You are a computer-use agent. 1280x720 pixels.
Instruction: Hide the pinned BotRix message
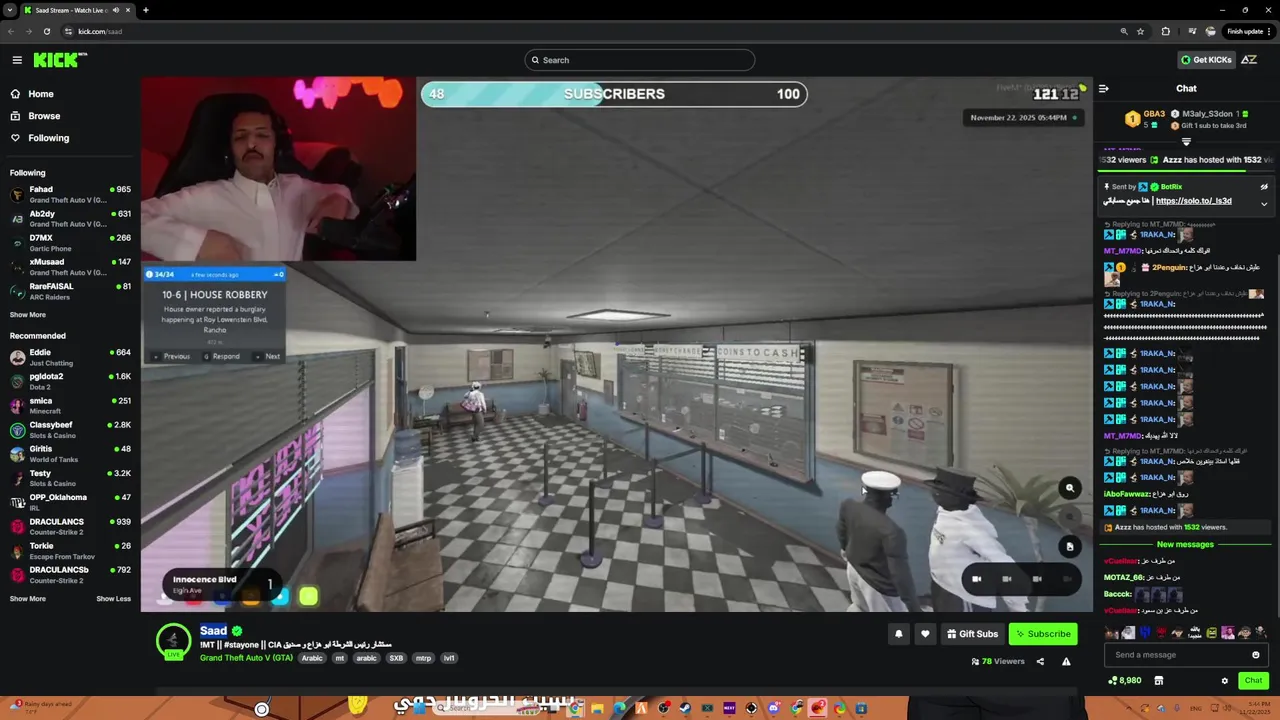(x=1264, y=187)
